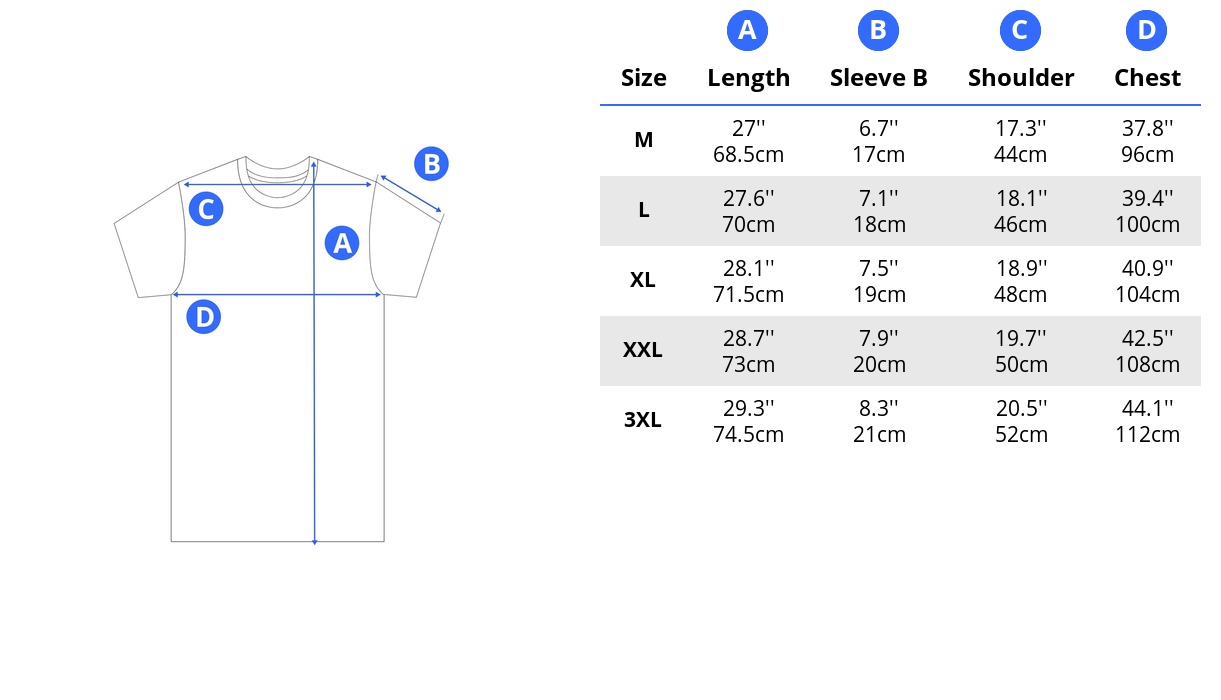
Task: Click the Size column header
Action: click(x=643, y=78)
